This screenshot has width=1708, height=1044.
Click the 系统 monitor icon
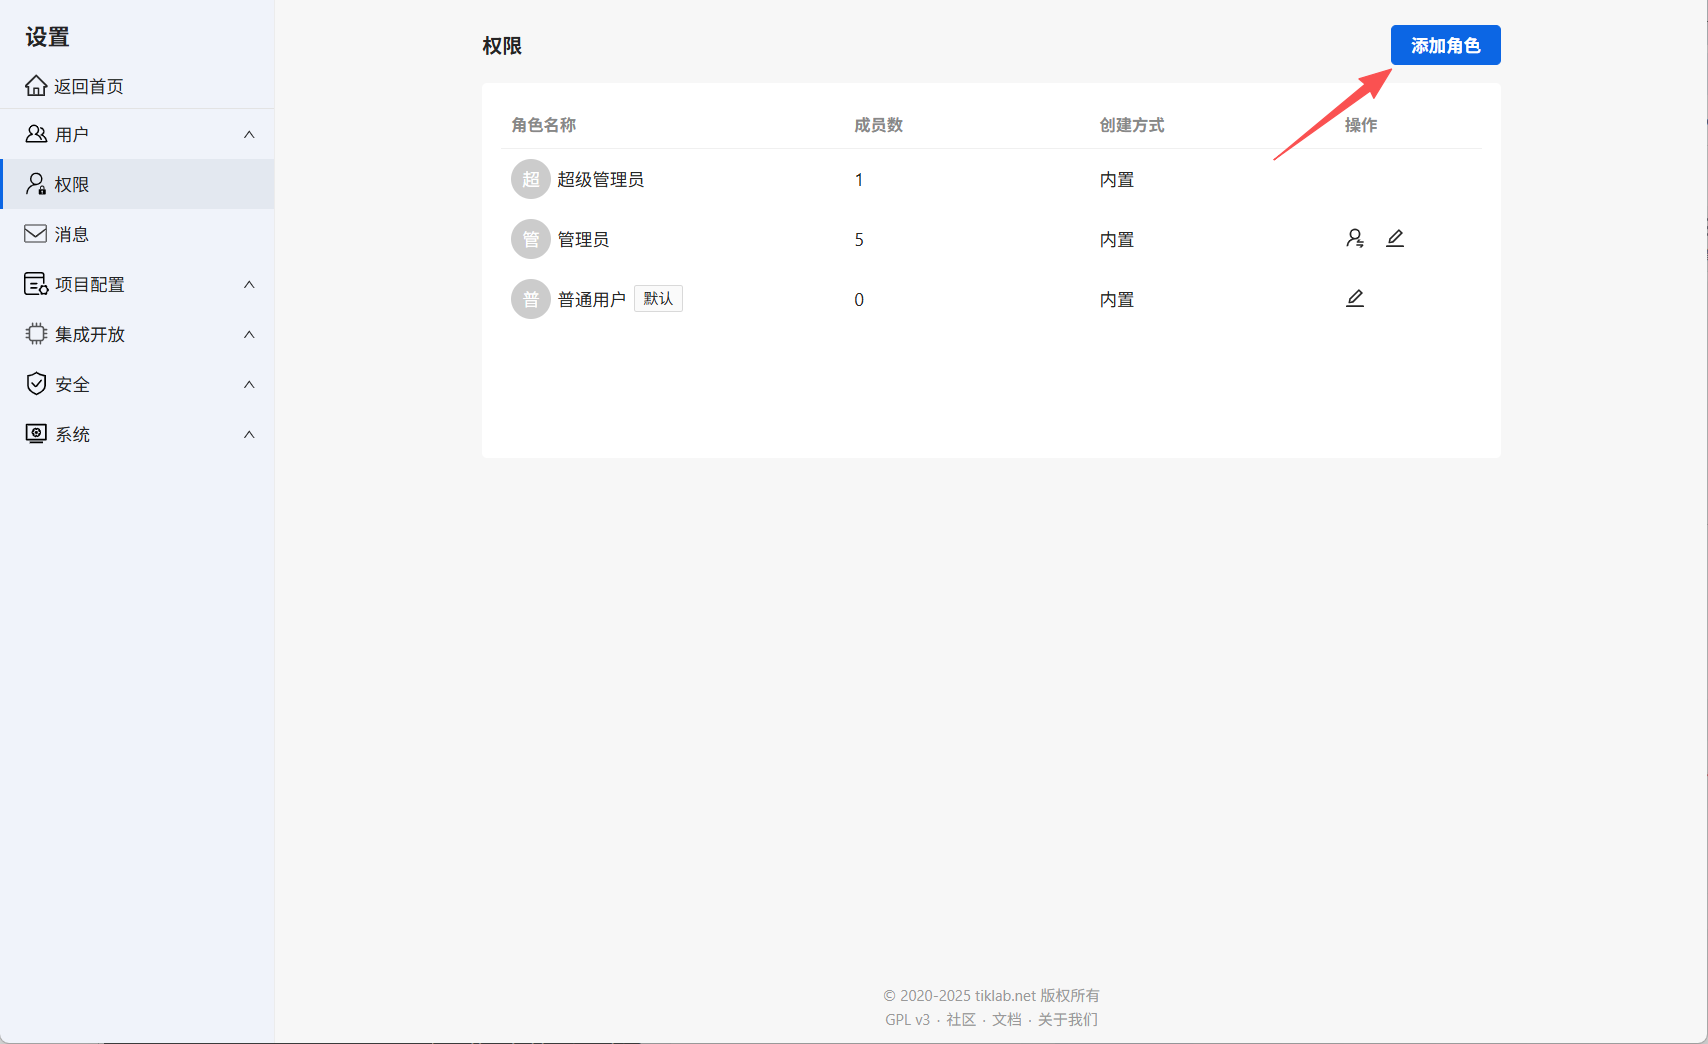[x=36, y=434]
